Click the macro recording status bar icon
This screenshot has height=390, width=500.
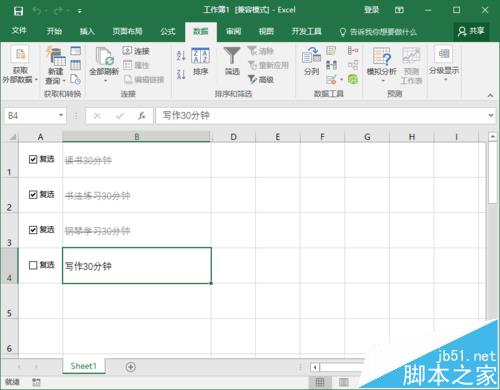click(x=36, y=382)
